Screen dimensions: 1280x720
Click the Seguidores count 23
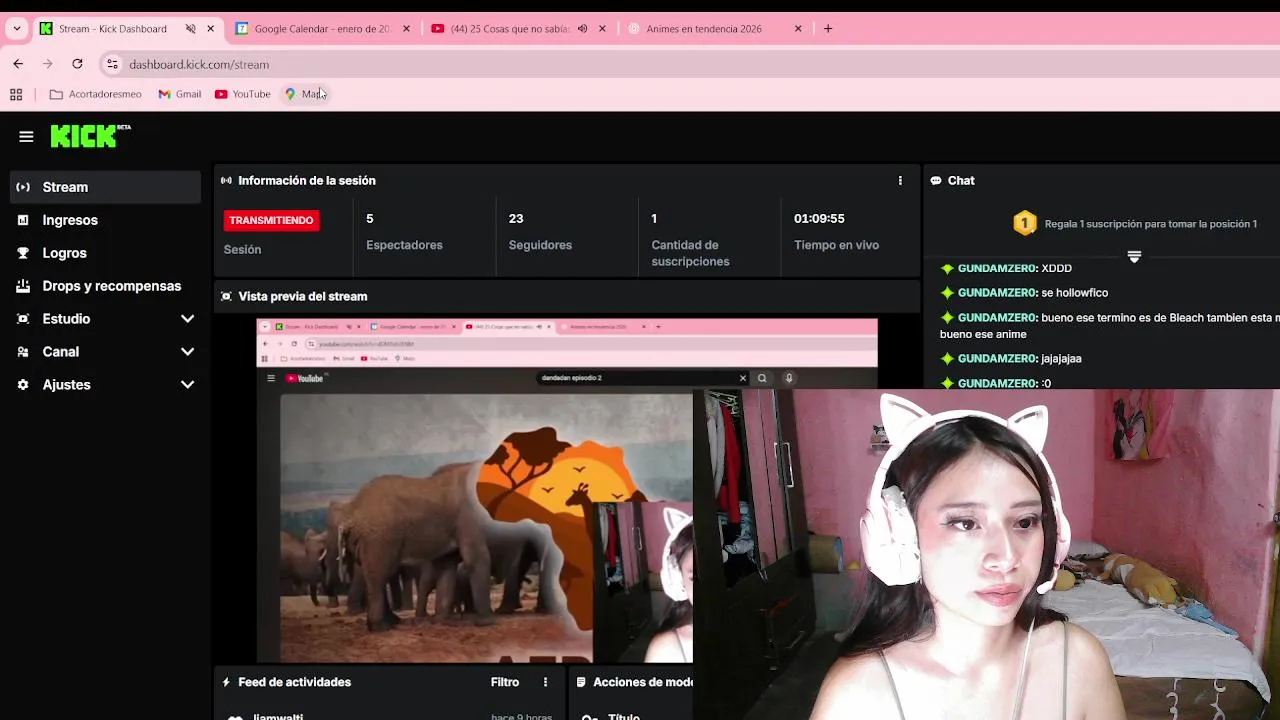tap(516, 218)
